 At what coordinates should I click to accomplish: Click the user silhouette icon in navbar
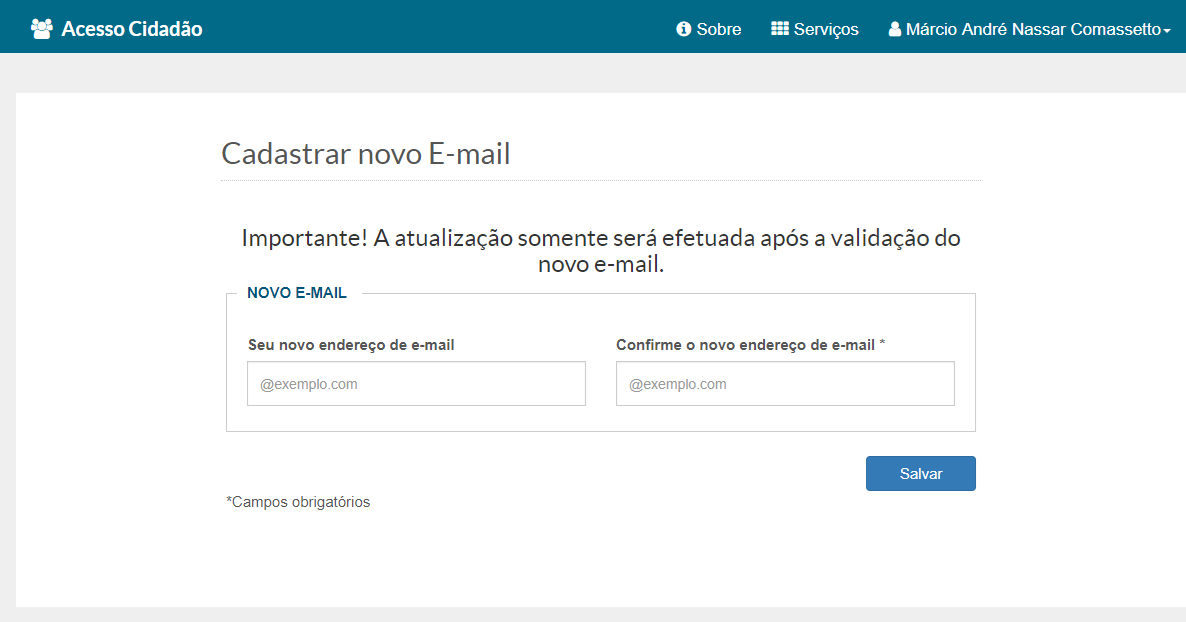coord(895,30)
